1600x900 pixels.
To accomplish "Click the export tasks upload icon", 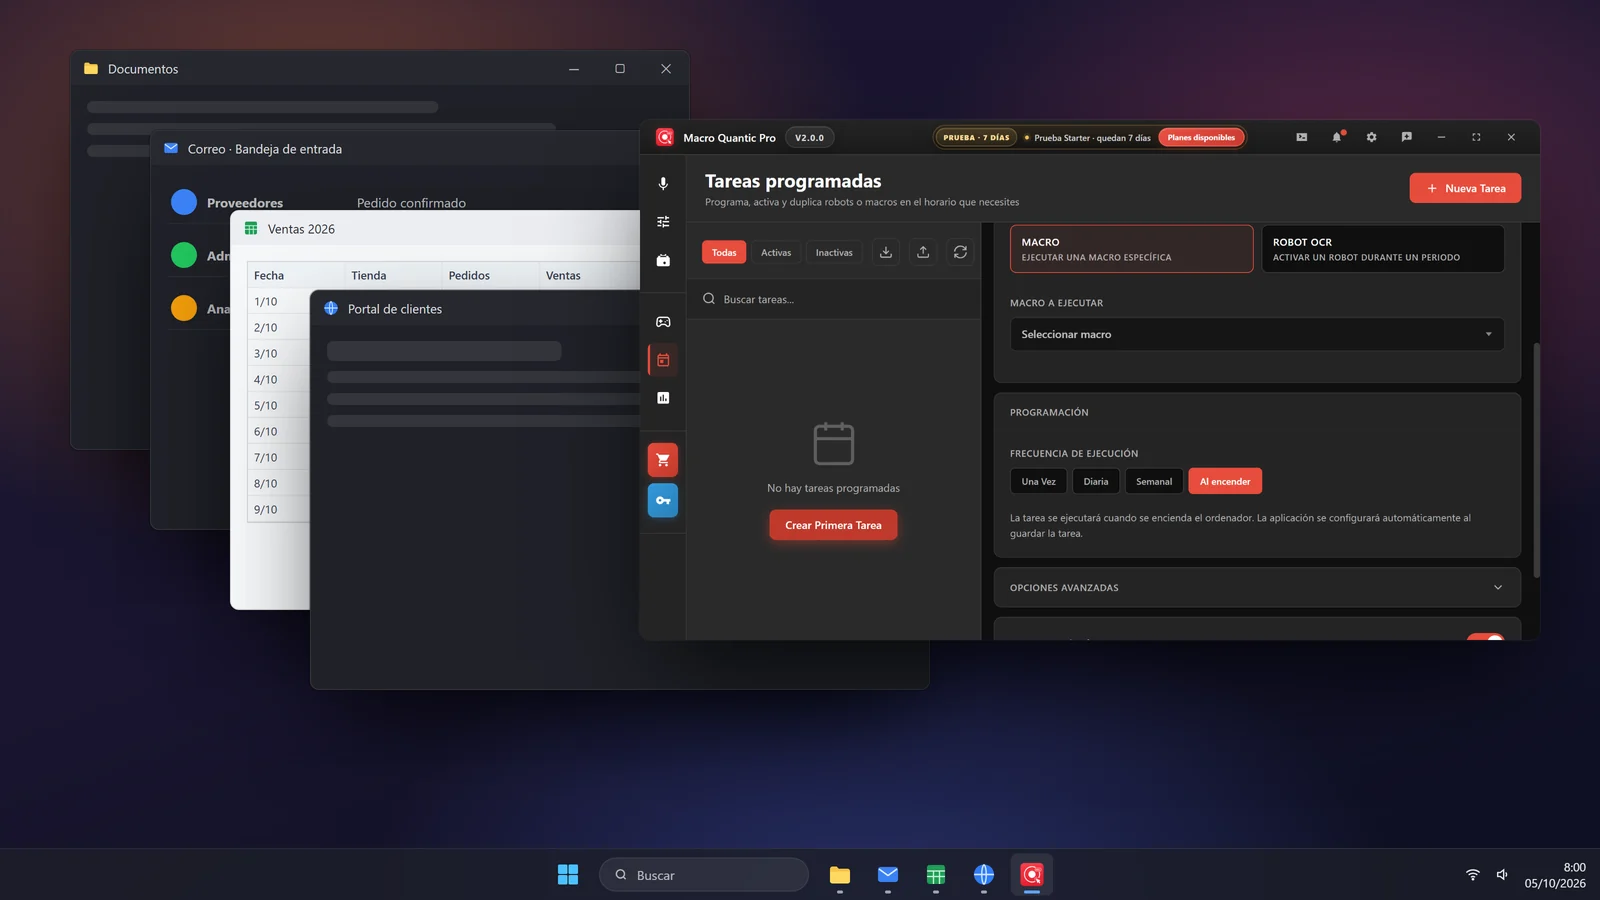I will click(x=923, y=253).
